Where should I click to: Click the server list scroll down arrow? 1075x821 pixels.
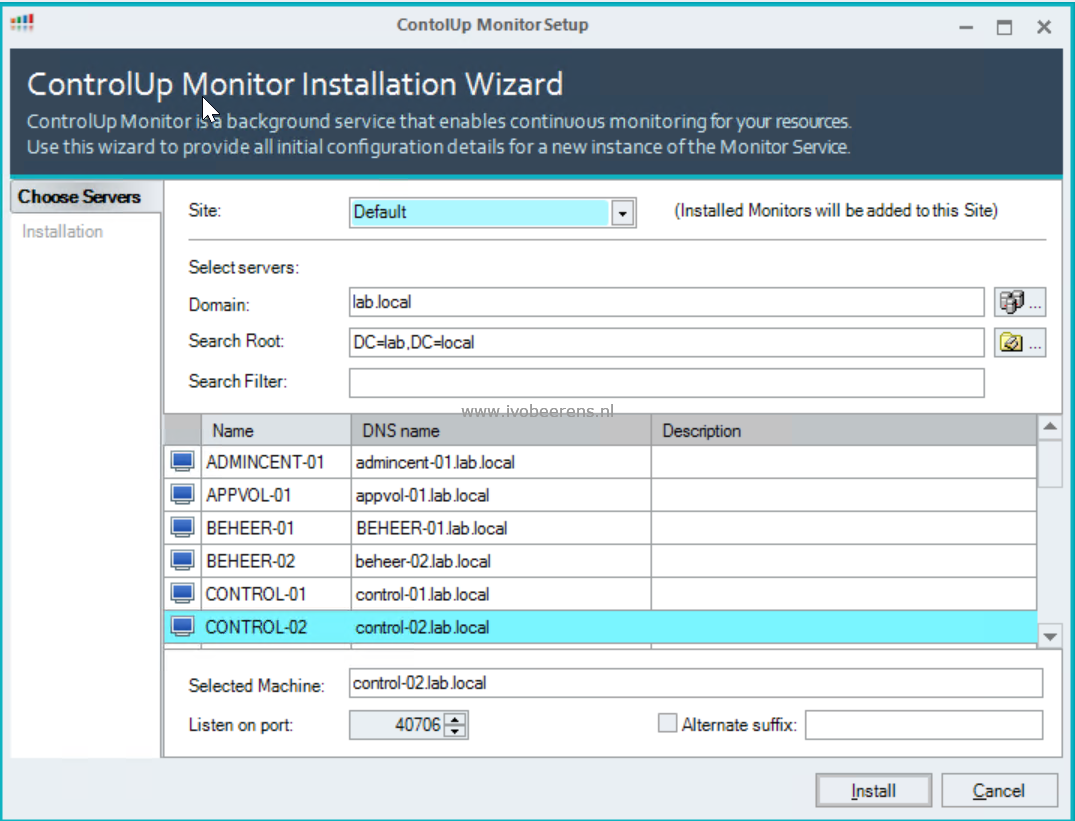coord(1050,637)
